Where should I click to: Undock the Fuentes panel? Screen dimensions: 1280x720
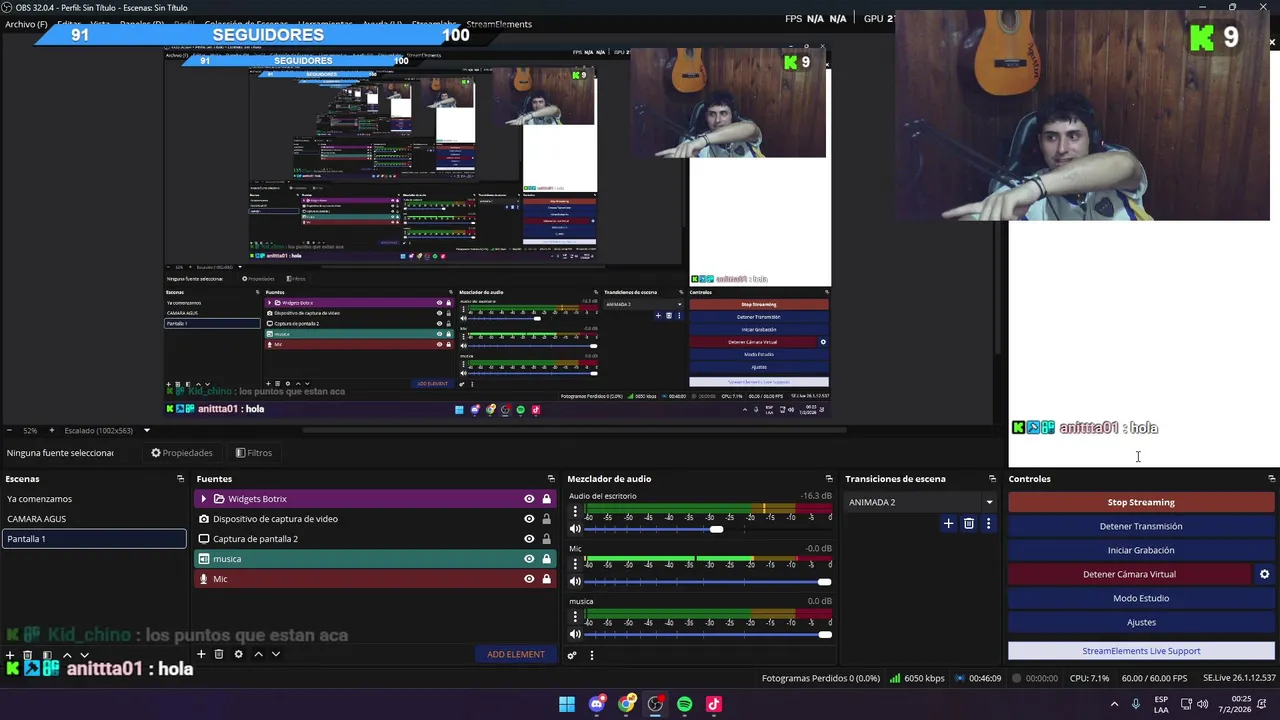pos(550,479)
